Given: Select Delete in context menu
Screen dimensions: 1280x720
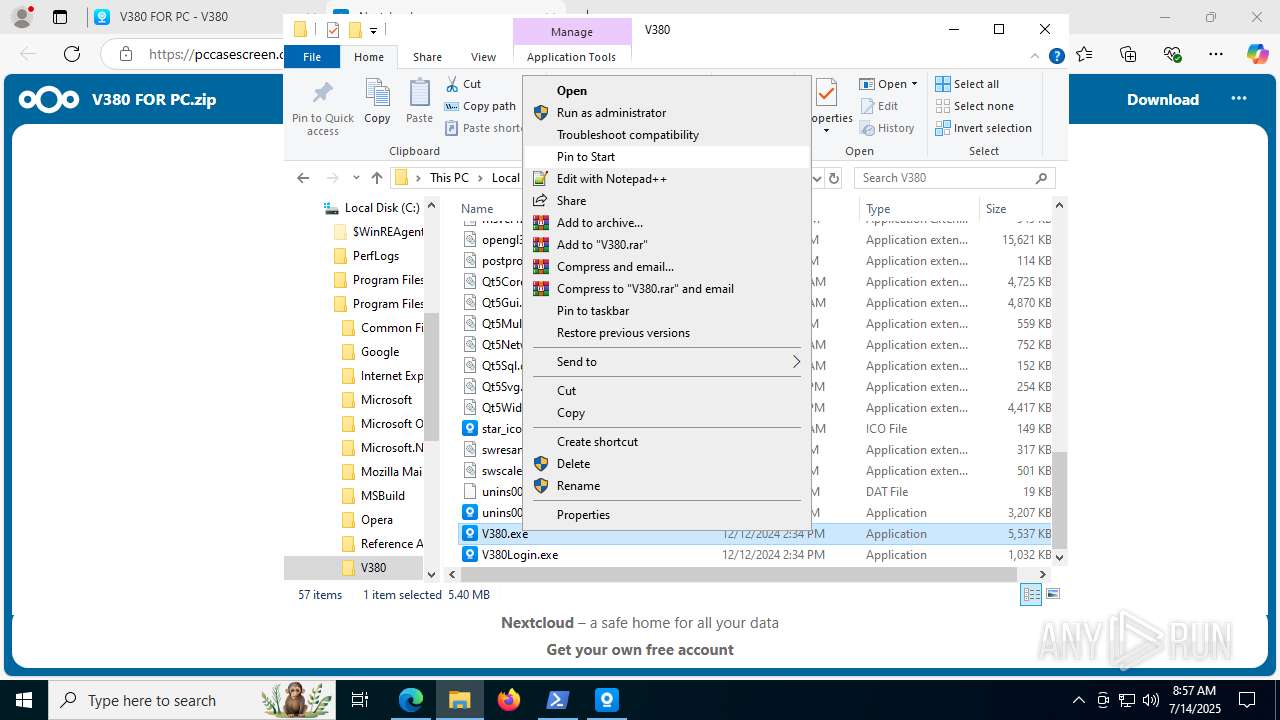Looking at the screenshot, I should 666,464.
